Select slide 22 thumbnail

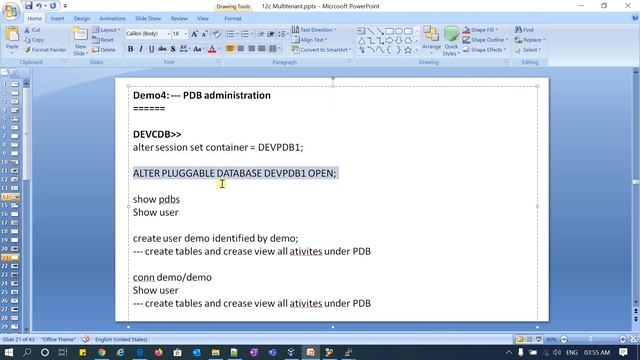[14, 266]
